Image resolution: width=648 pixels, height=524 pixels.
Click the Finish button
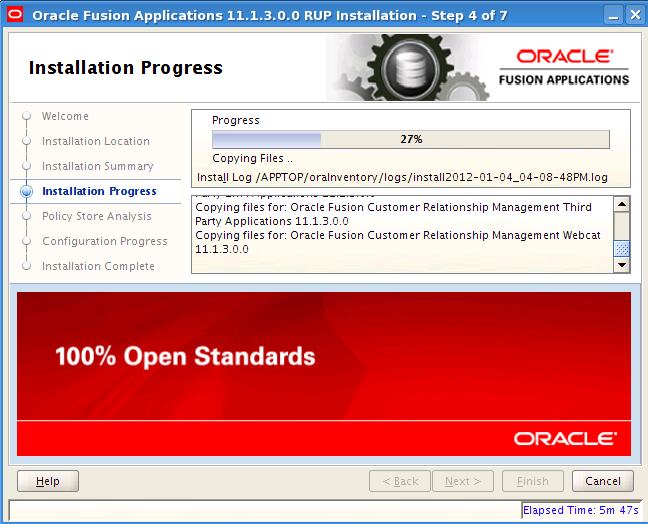[533, 481]
